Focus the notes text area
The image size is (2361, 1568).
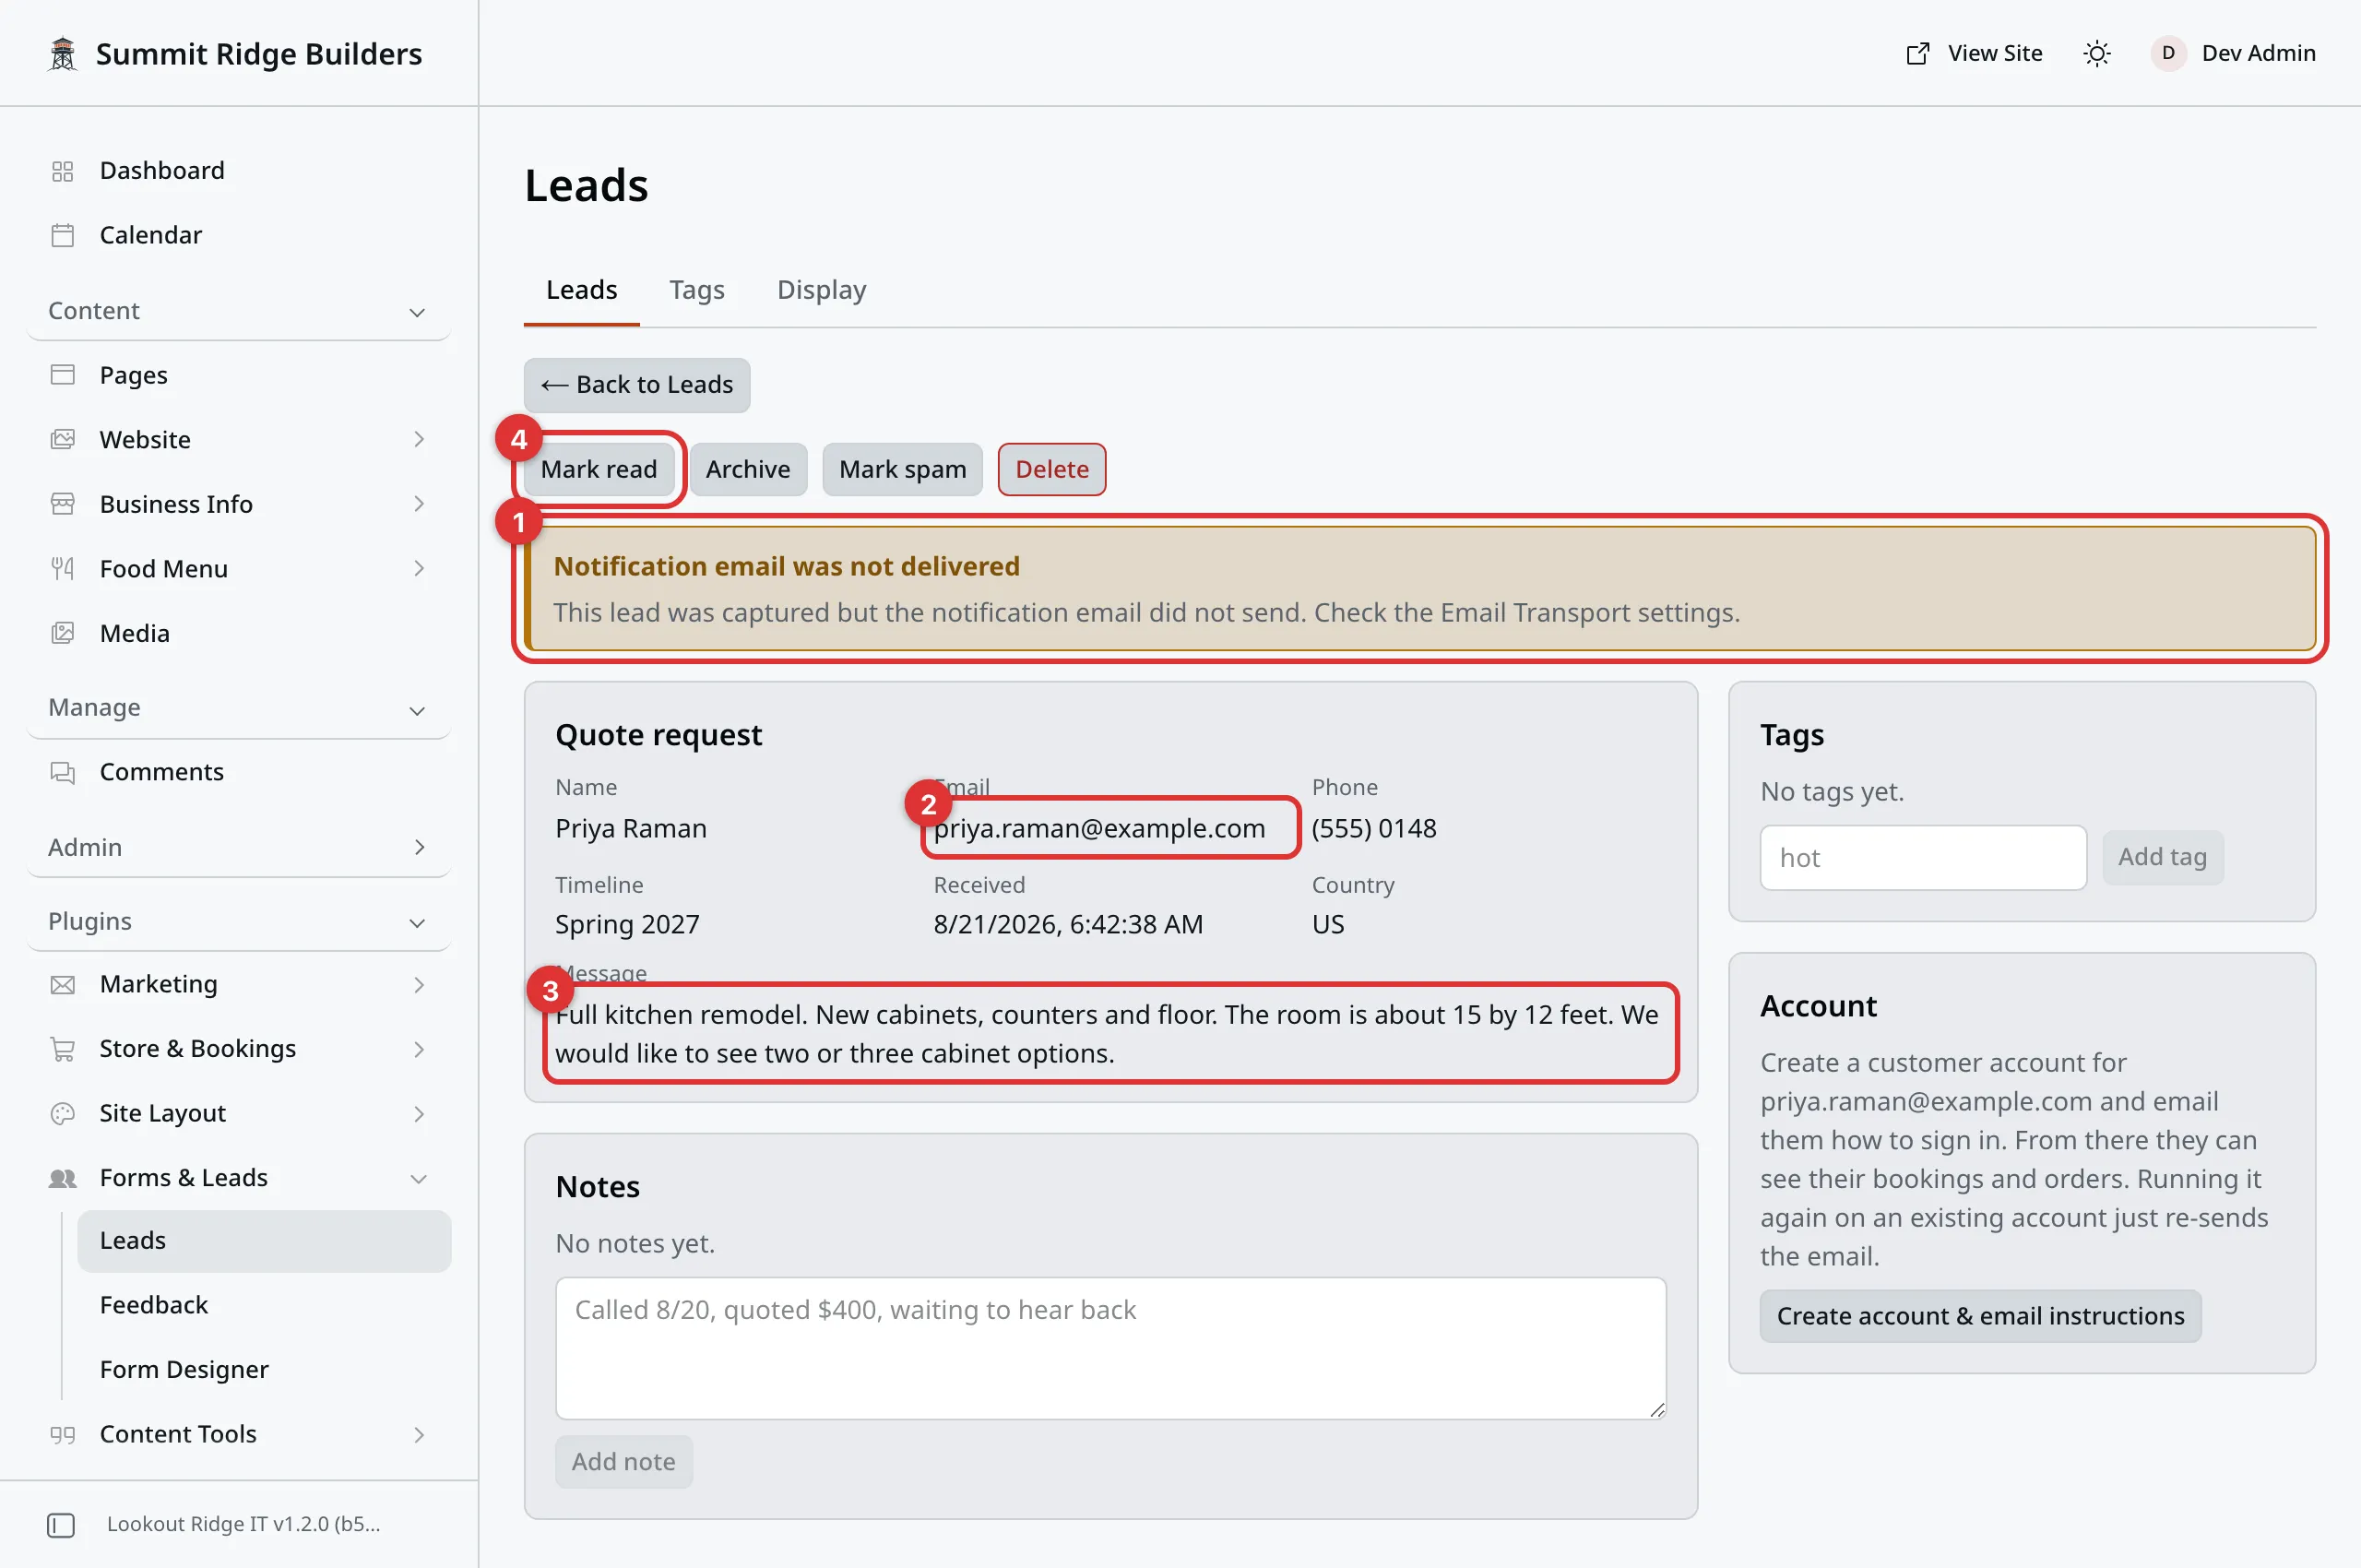1110,1348
